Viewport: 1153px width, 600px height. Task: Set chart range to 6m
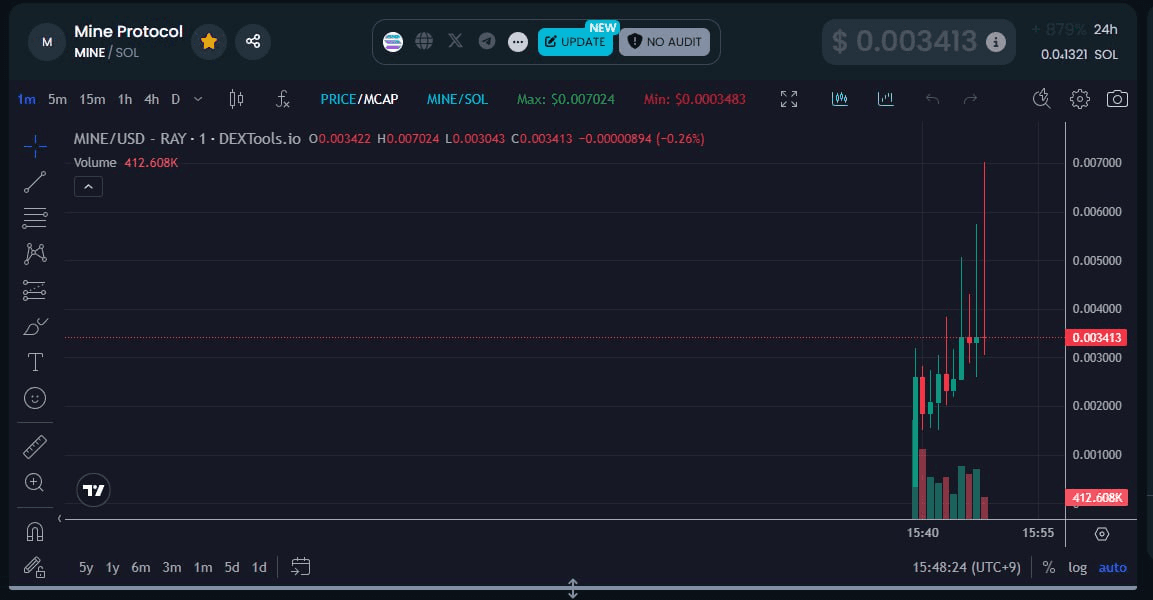click(140, 568)
